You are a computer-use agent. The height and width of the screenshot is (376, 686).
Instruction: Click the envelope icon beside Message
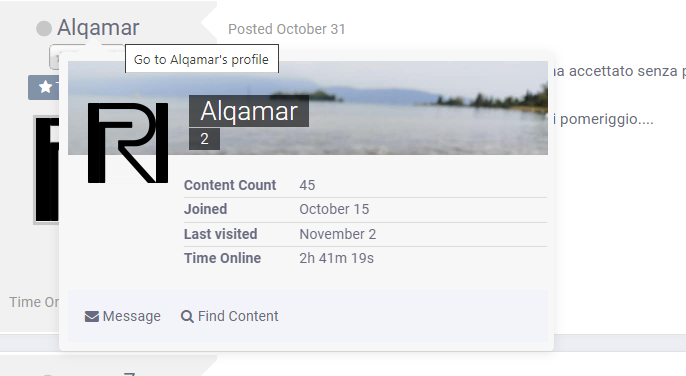point(91,316)
